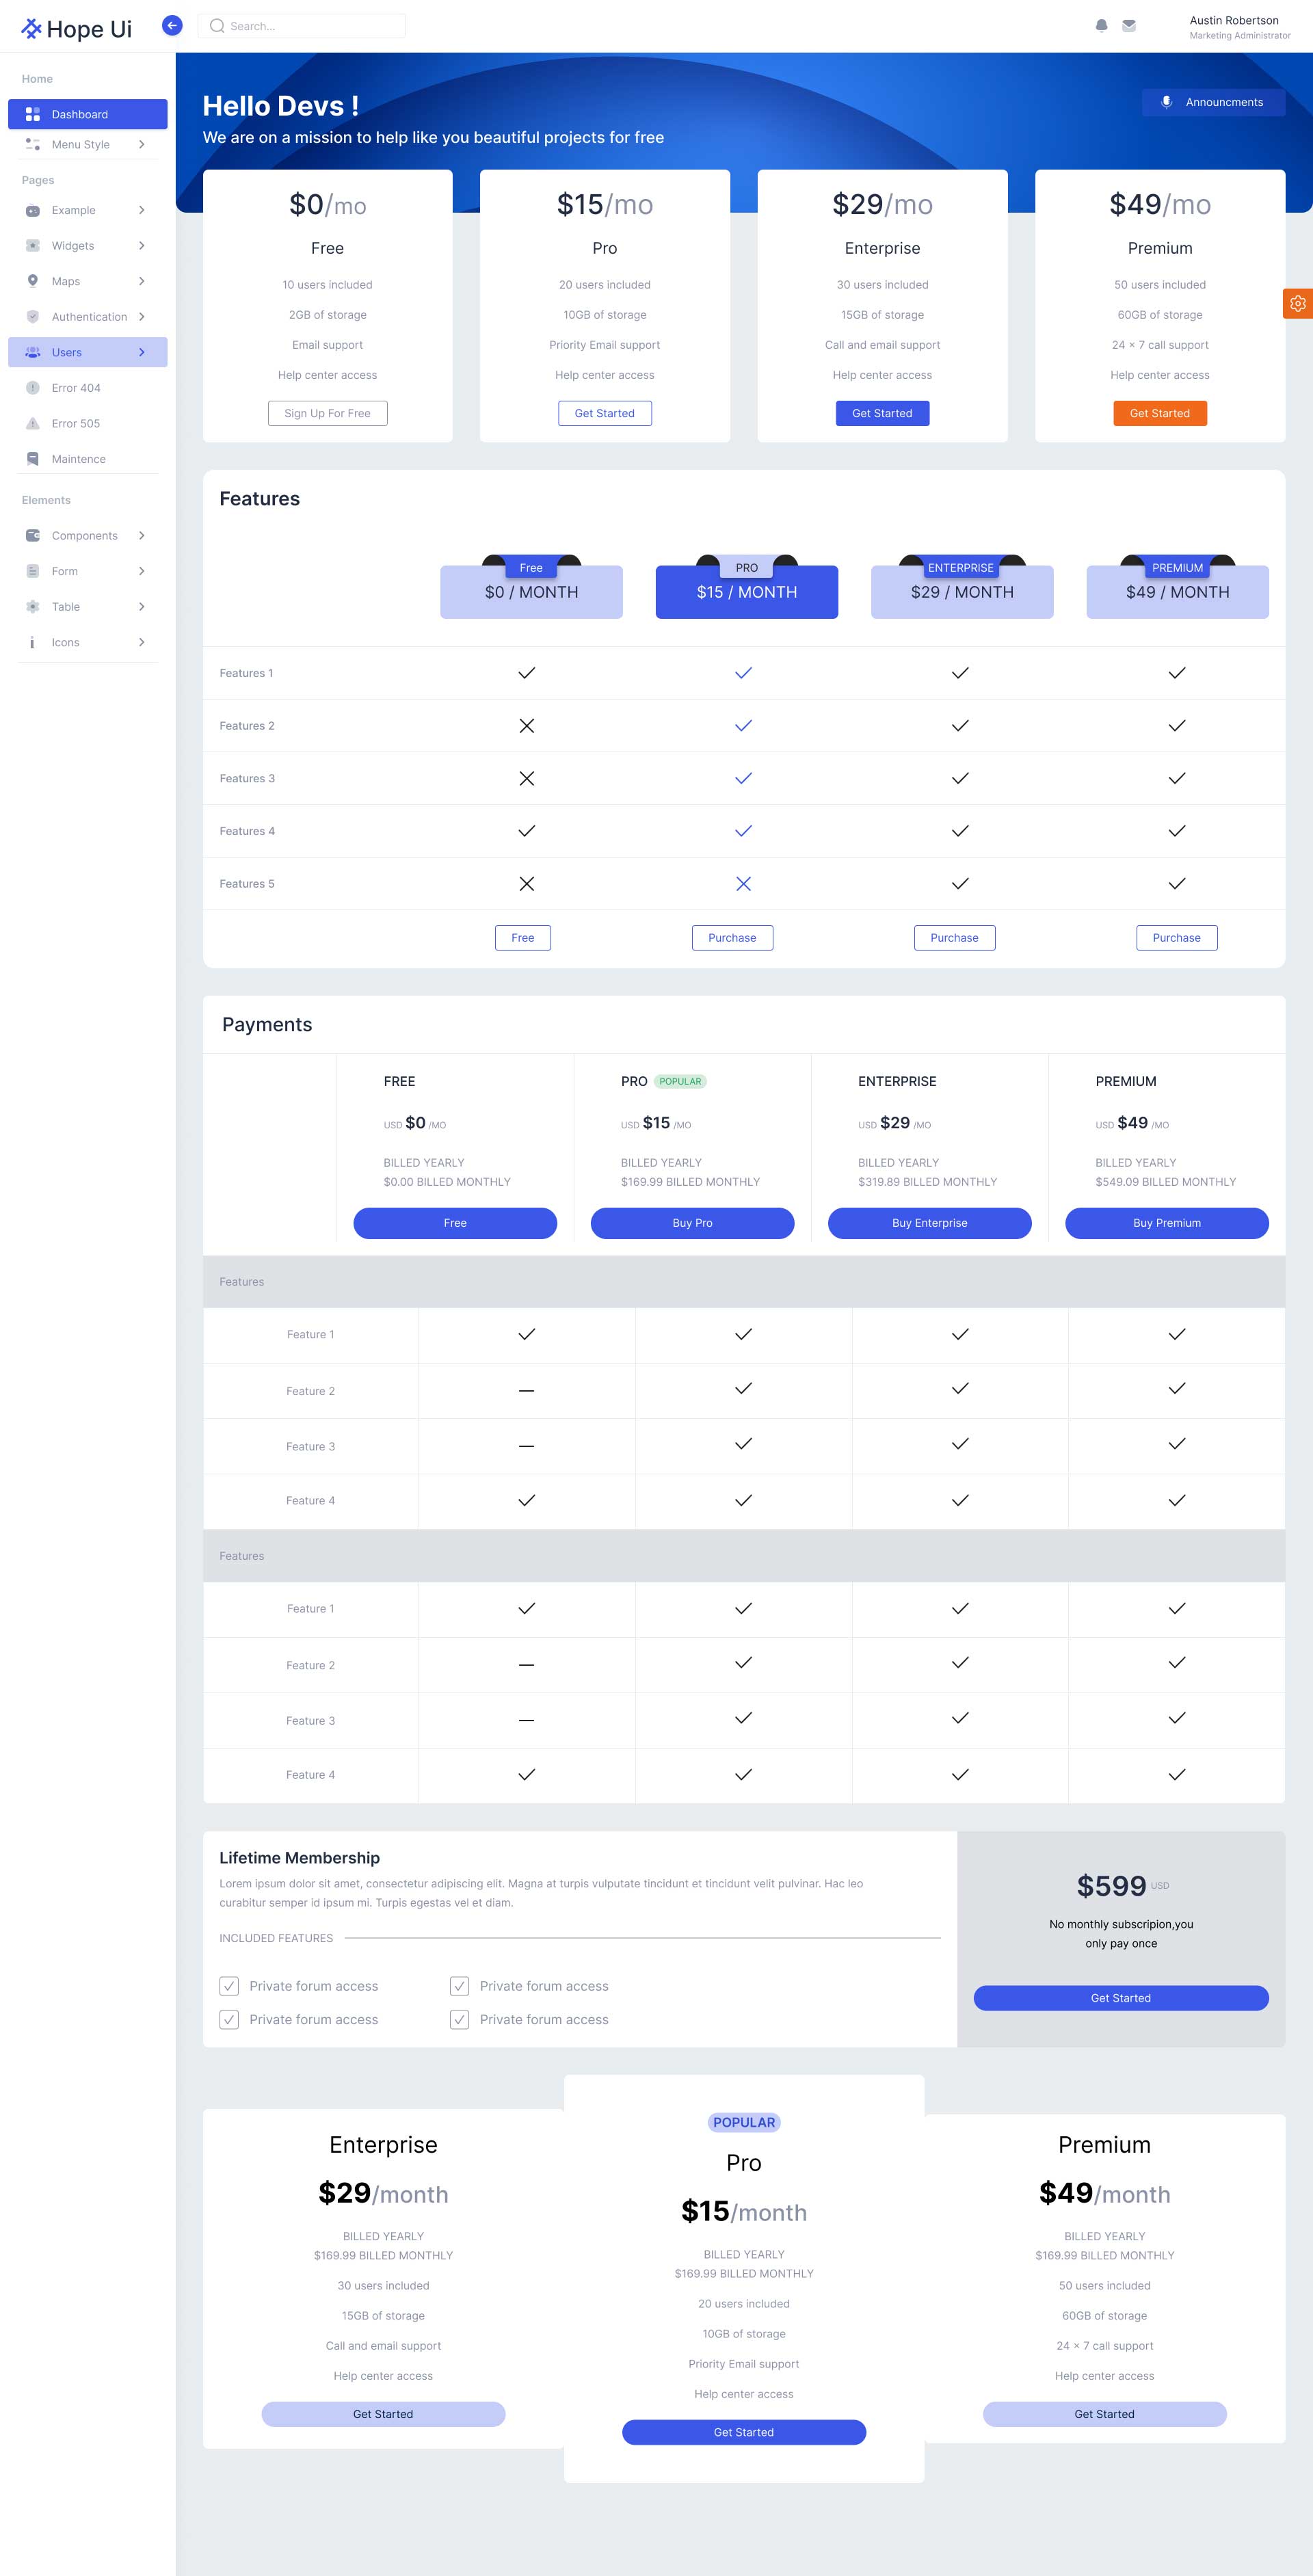Expand the Menu Style chevron

click(x=142, y=144)
